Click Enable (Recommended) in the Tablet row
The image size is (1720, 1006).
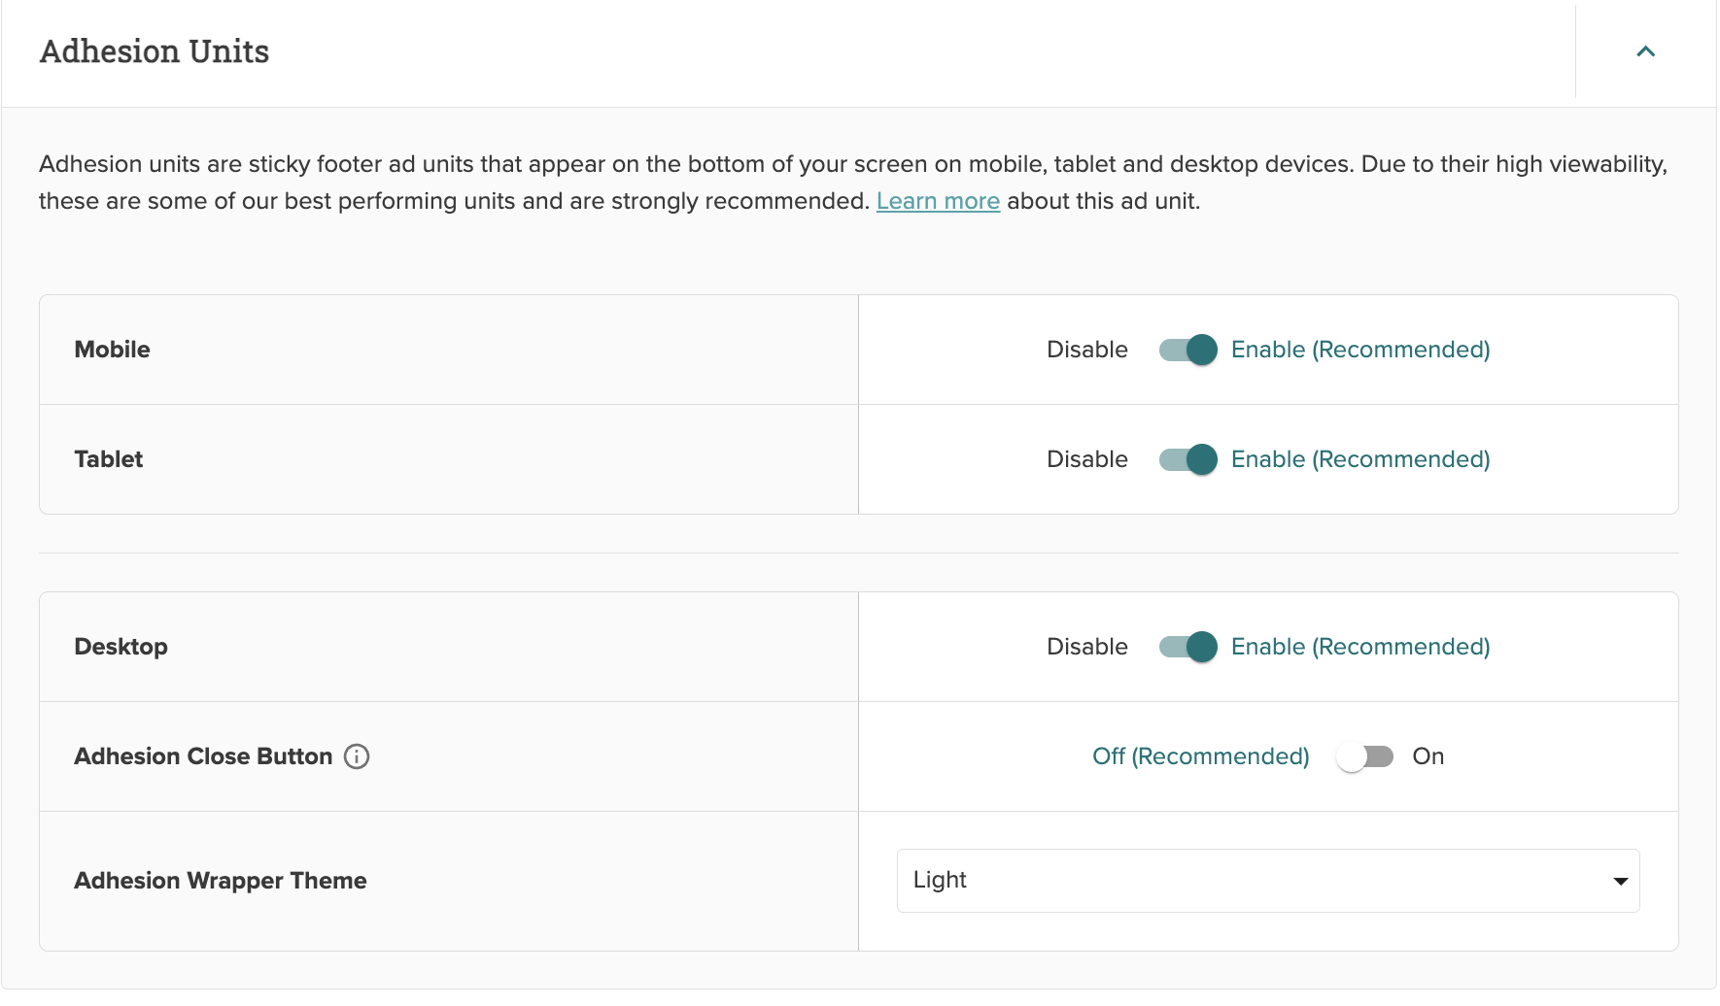coord(1360,460)
